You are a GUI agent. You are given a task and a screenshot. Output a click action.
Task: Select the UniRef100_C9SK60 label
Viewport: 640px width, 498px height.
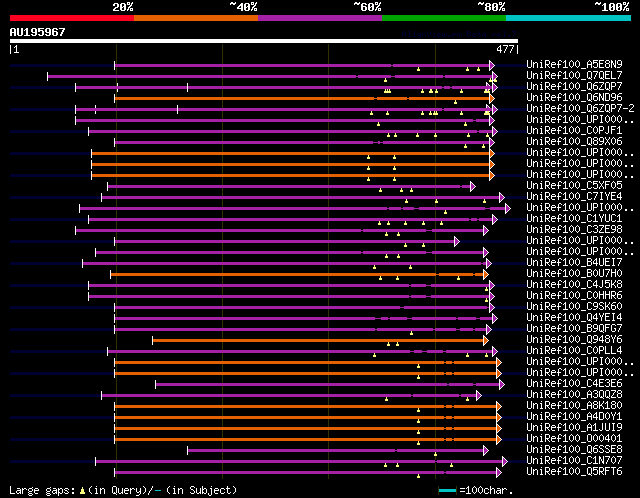(574, 306)
